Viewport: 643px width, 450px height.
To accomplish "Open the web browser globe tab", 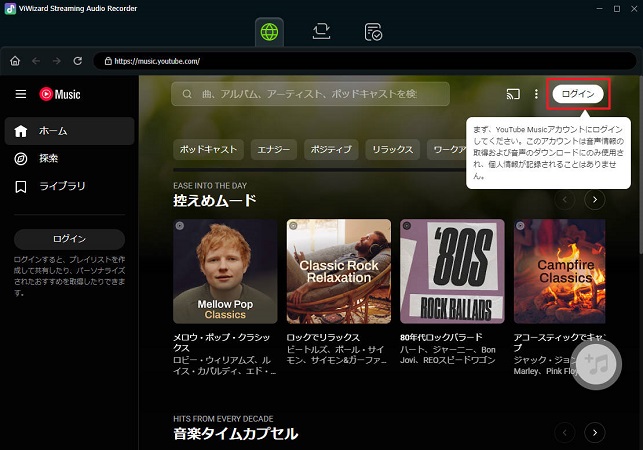I will point(269,32).
